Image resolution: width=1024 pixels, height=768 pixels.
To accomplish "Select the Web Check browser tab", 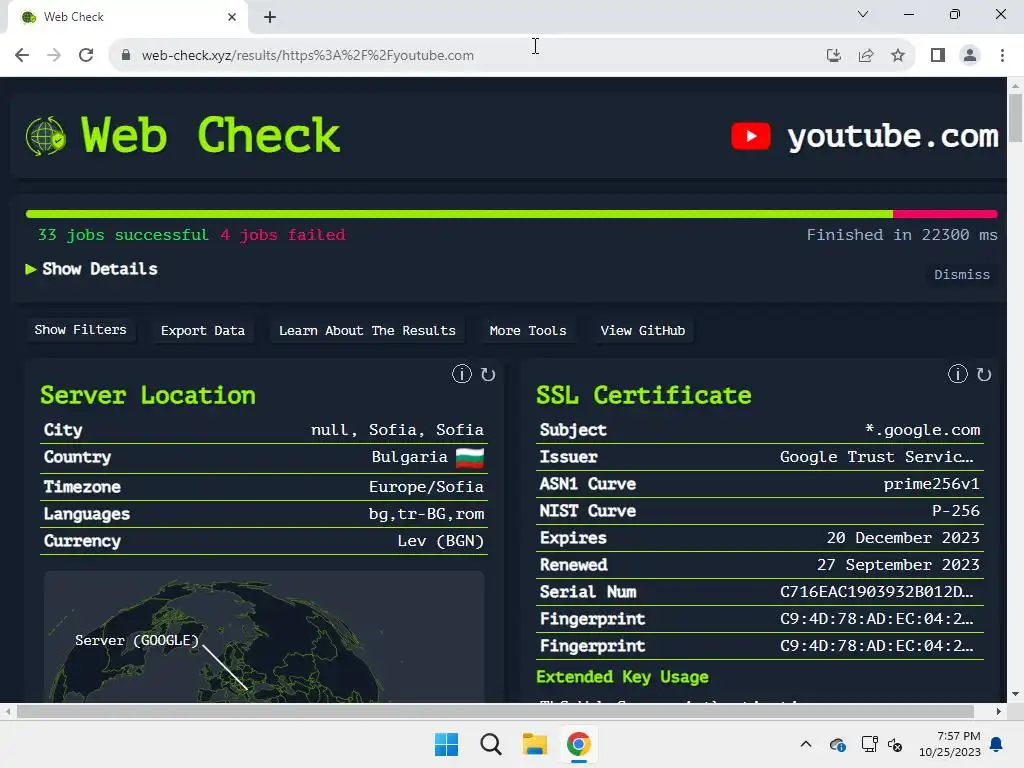I will coord(127,17).
